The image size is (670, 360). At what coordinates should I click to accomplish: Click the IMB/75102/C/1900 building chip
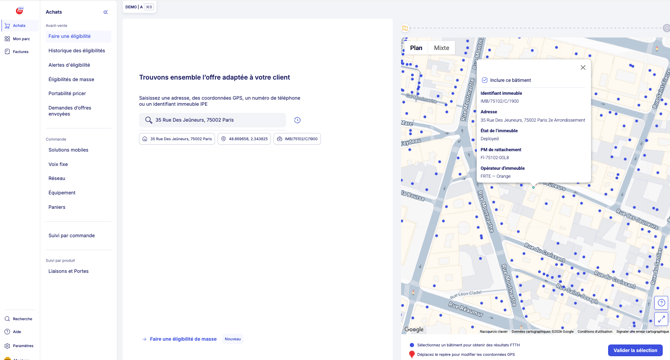point(297,139)
